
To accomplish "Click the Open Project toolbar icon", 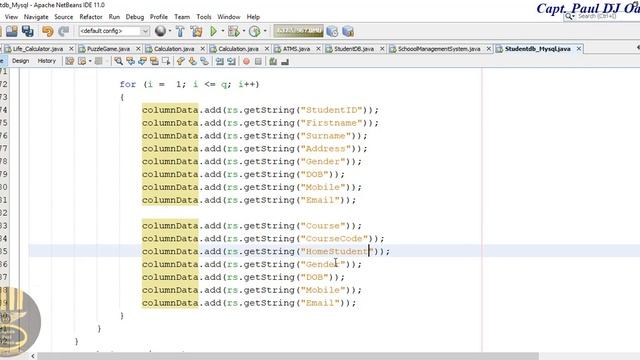I will pos(12,31).
